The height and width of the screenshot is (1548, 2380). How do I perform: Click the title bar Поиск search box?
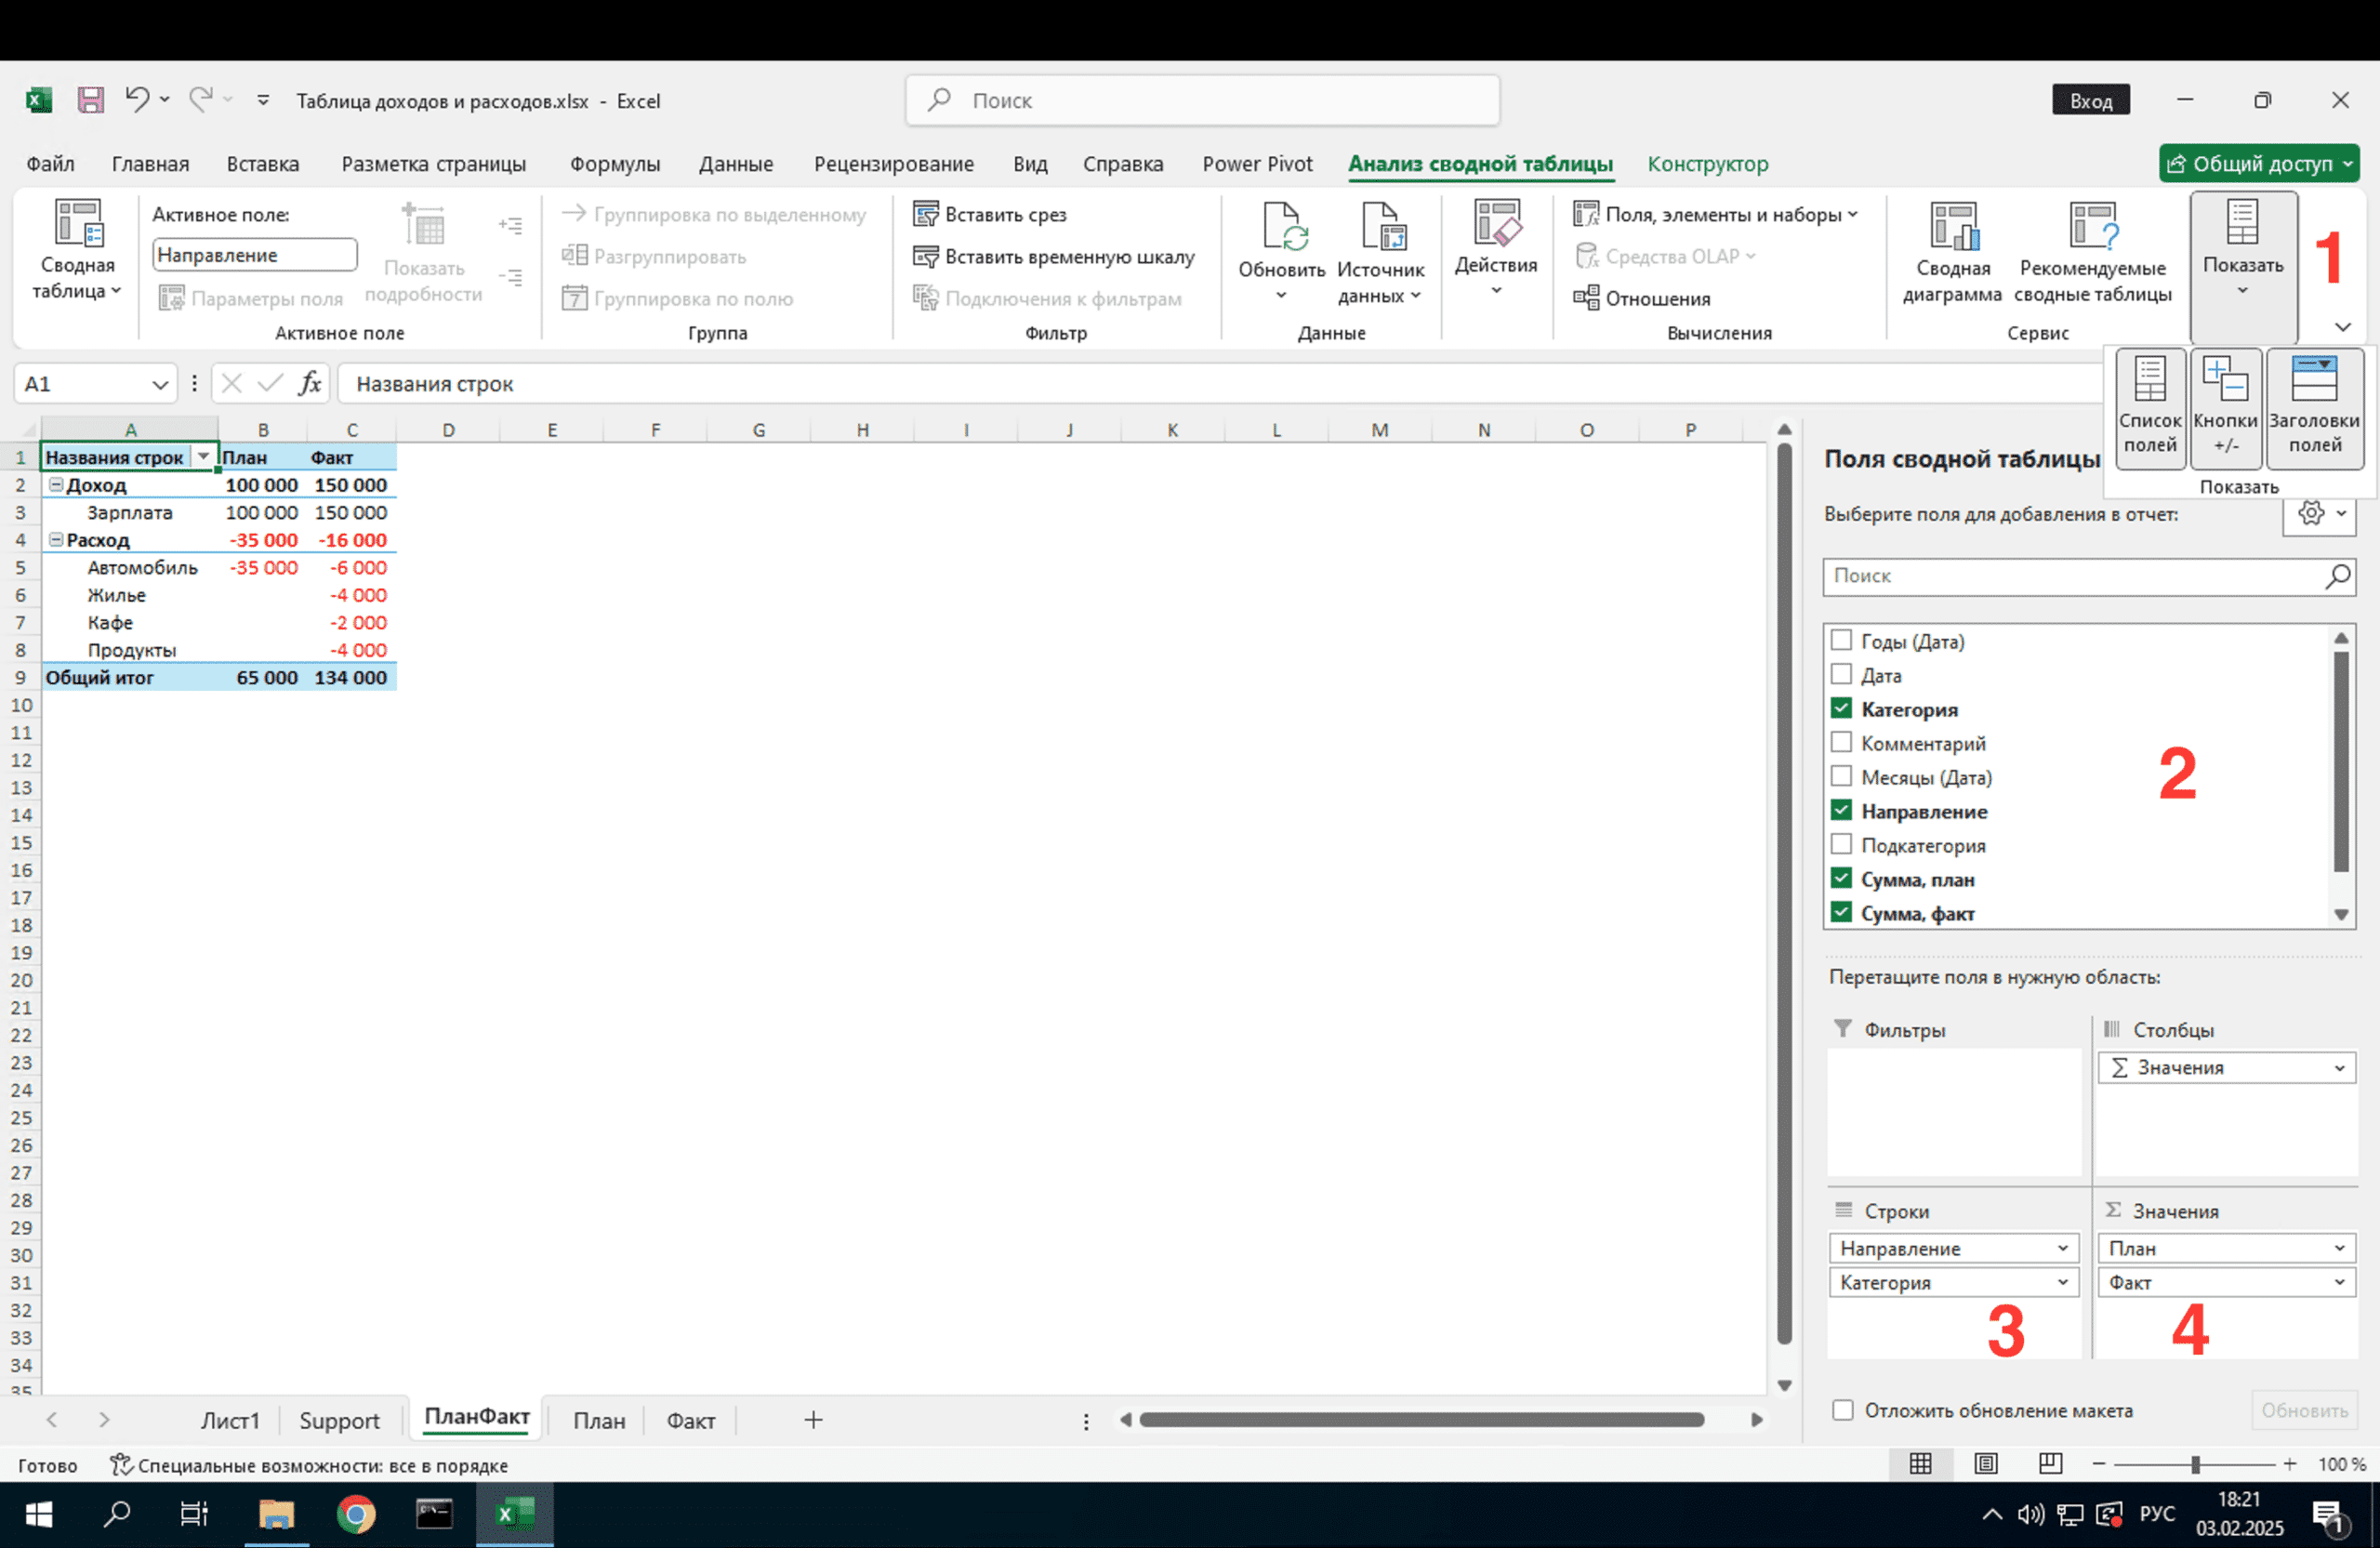1202,100
